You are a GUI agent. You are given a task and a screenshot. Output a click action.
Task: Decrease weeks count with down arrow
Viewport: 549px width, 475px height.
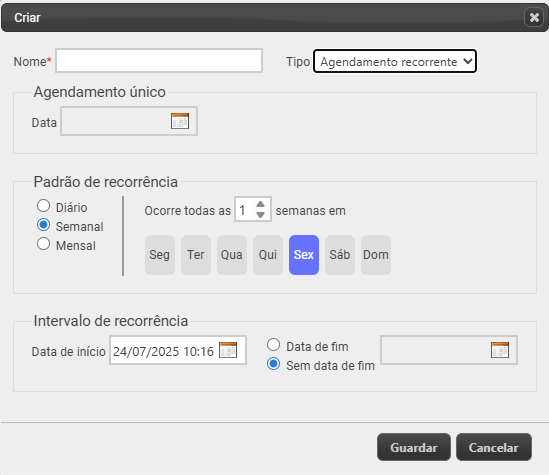260,215
